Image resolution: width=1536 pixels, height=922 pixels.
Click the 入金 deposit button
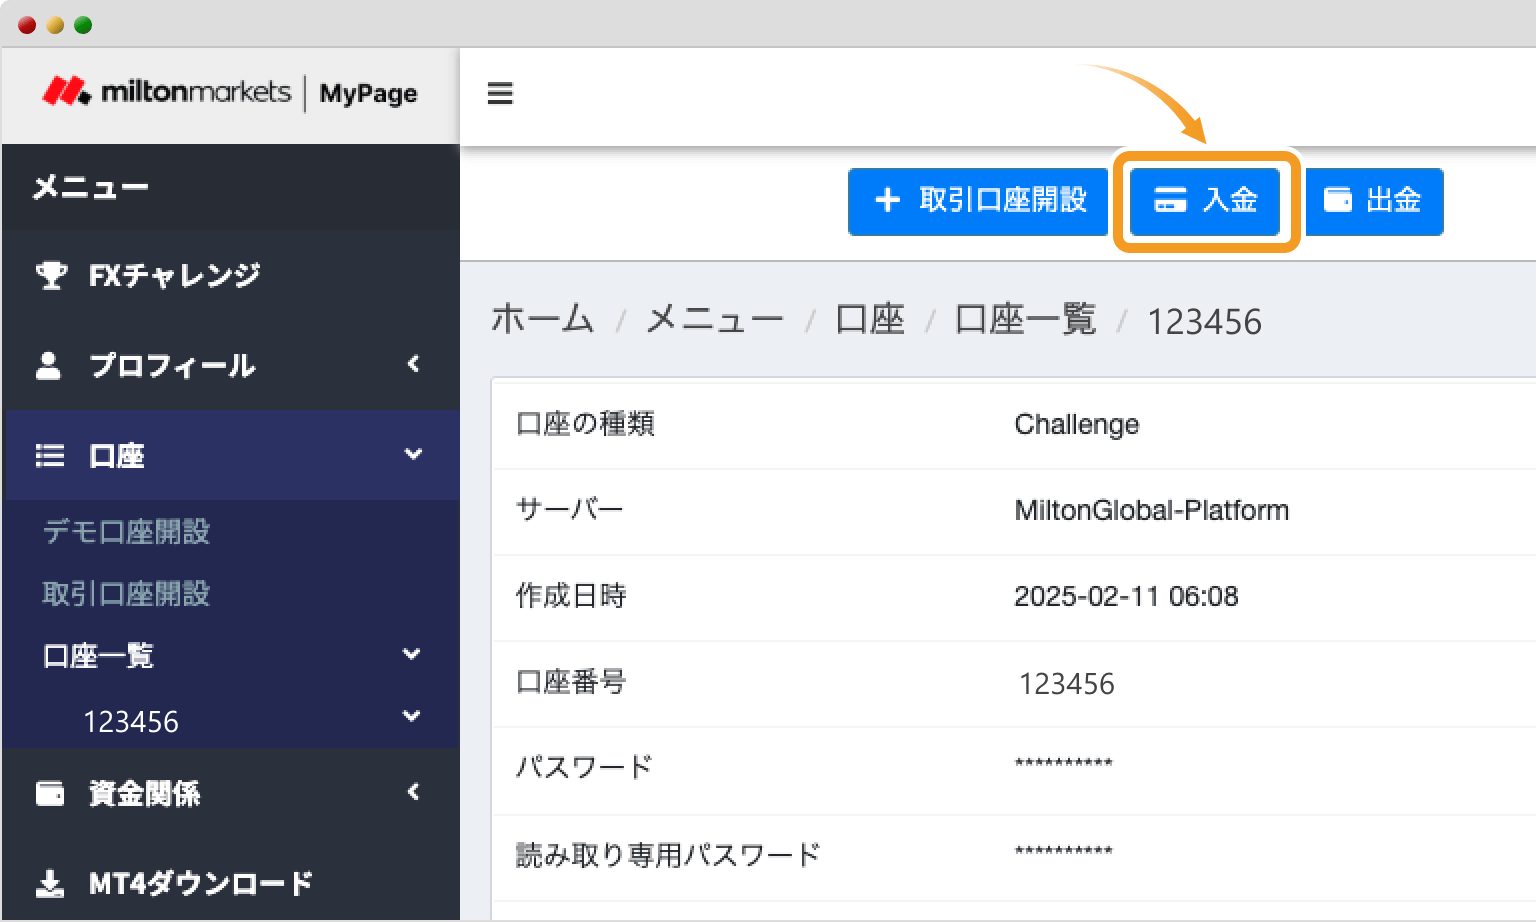(1205, 201)
